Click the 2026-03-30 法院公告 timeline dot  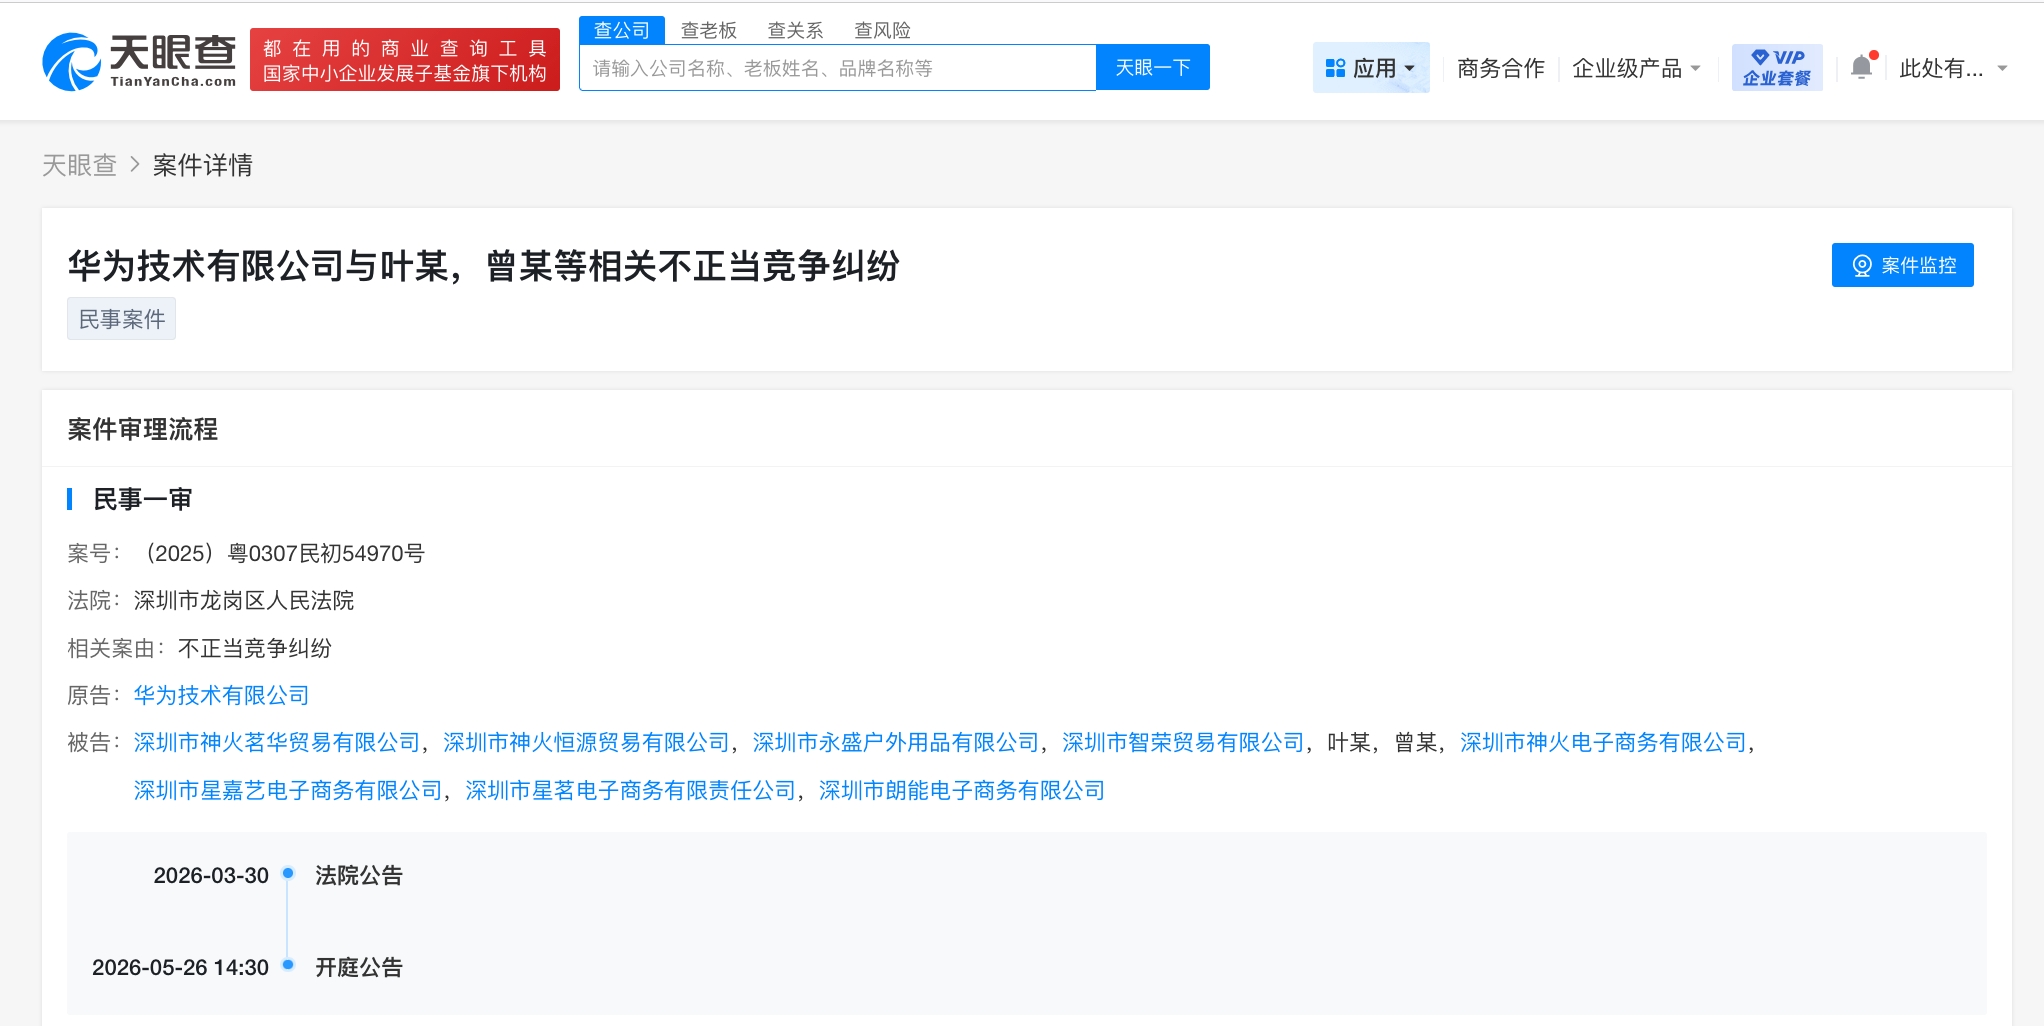[x=288, y=874]
